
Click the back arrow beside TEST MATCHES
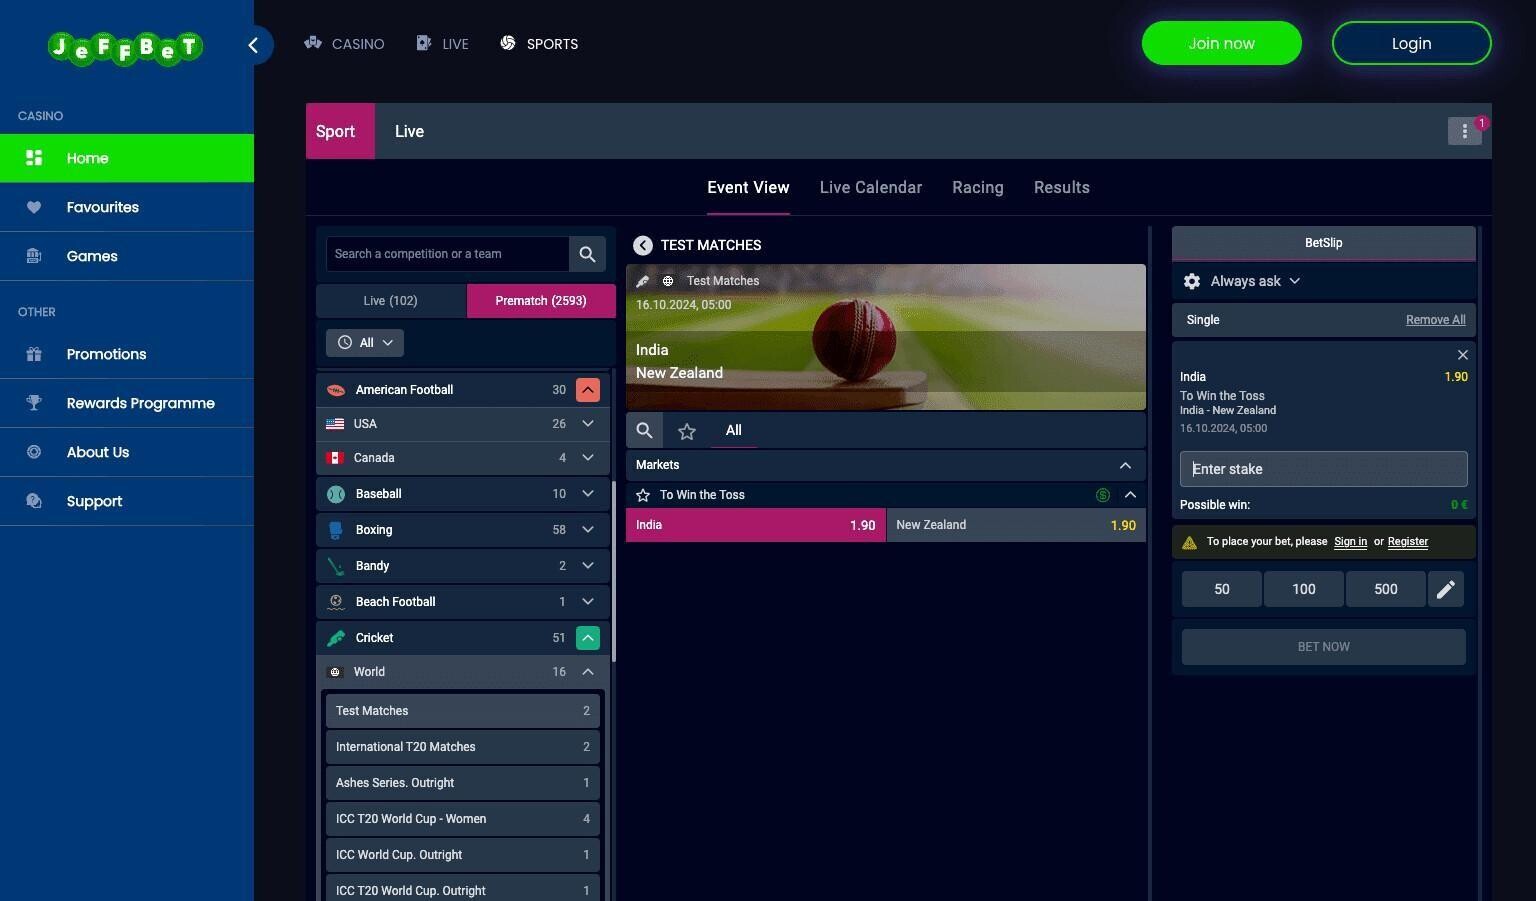tap(643, 245)
